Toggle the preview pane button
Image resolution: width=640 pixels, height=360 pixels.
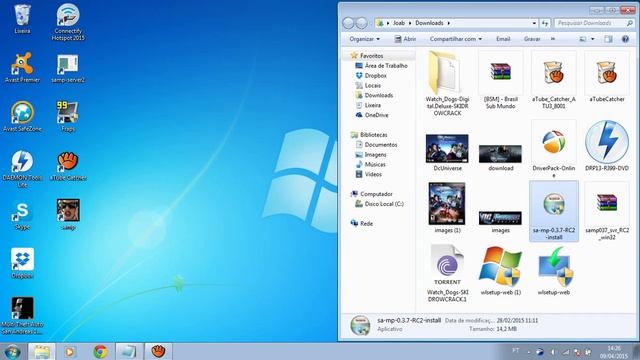608,39
